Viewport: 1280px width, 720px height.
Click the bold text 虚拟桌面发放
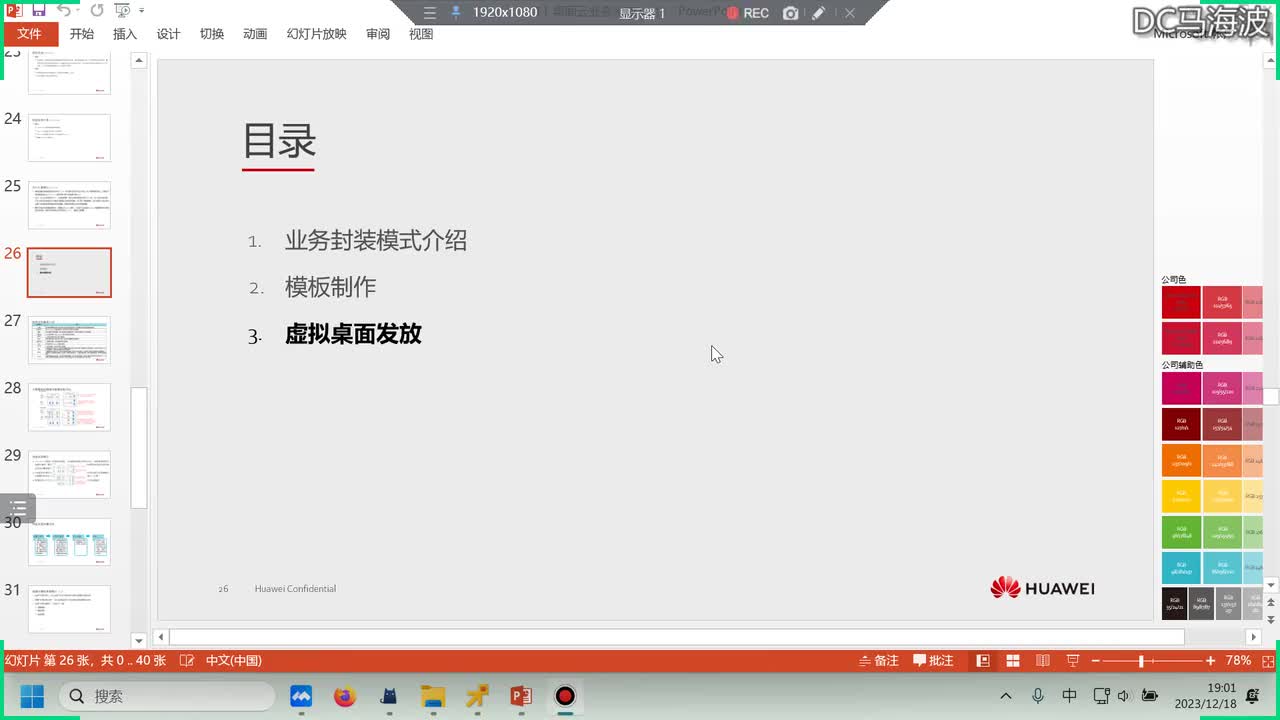tap(353, 334)
